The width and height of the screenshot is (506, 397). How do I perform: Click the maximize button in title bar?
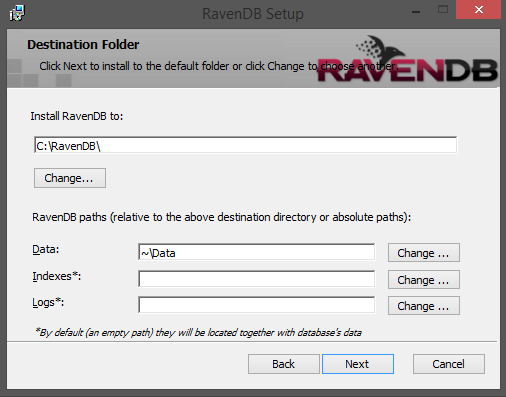point(443,10)
